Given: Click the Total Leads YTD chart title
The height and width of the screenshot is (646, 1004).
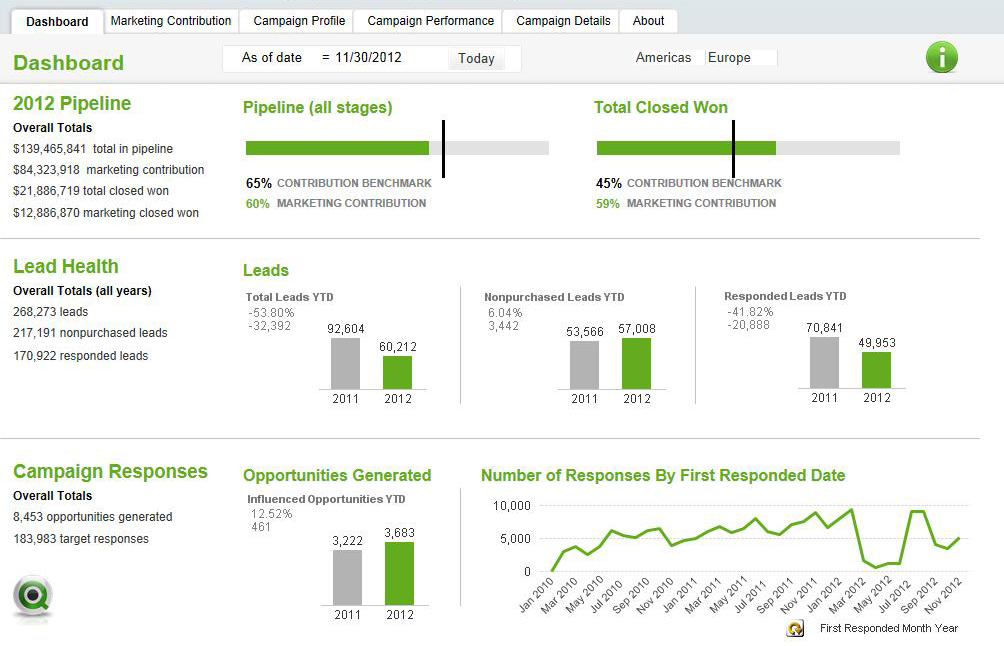Looking at the screenshot, I should [x=289, y=297].
